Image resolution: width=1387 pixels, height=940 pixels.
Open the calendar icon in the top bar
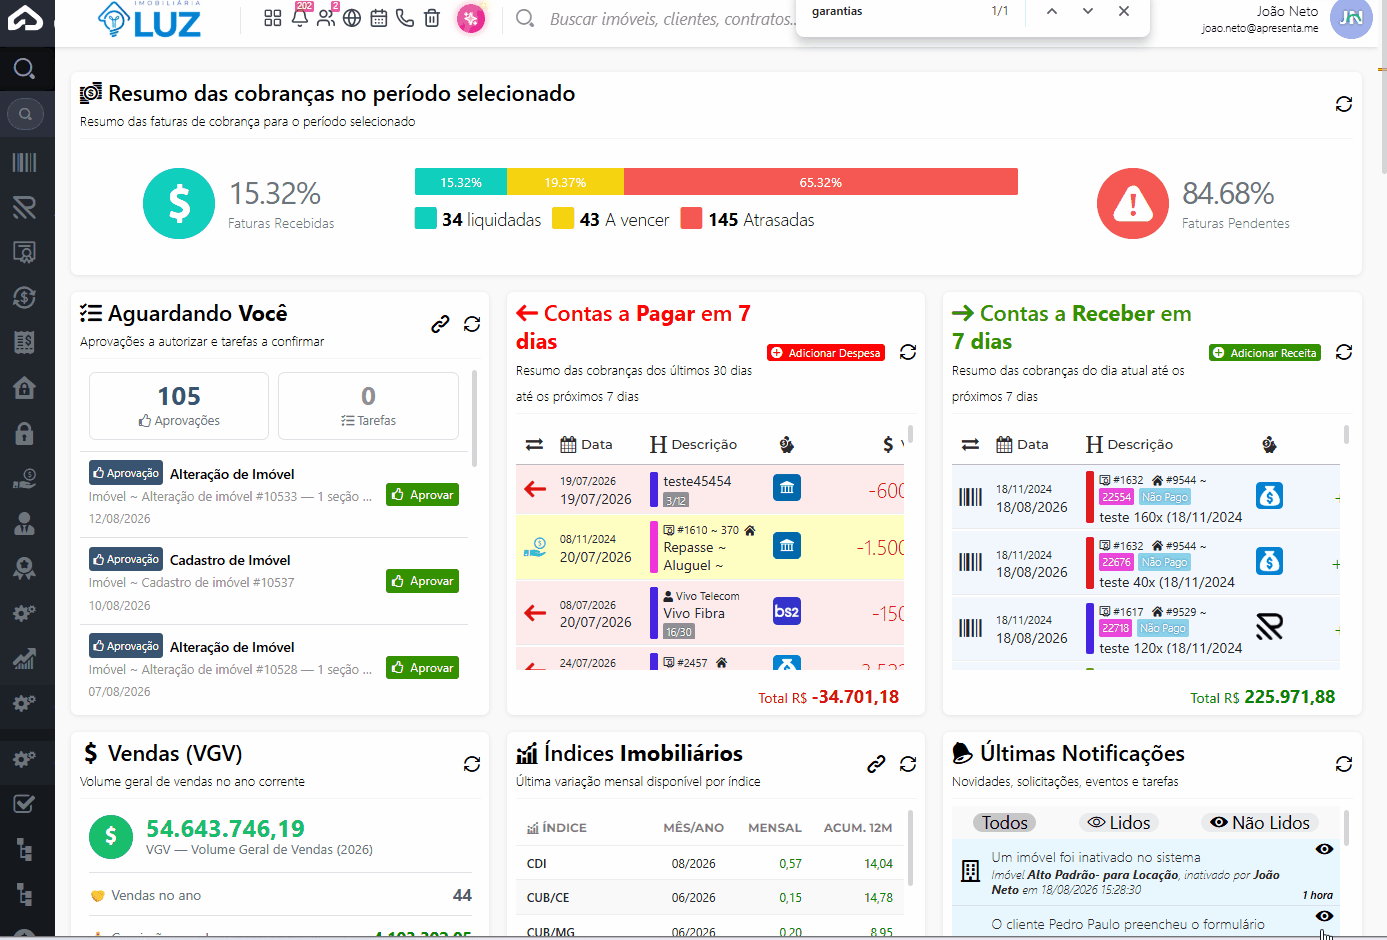point(378,18)
